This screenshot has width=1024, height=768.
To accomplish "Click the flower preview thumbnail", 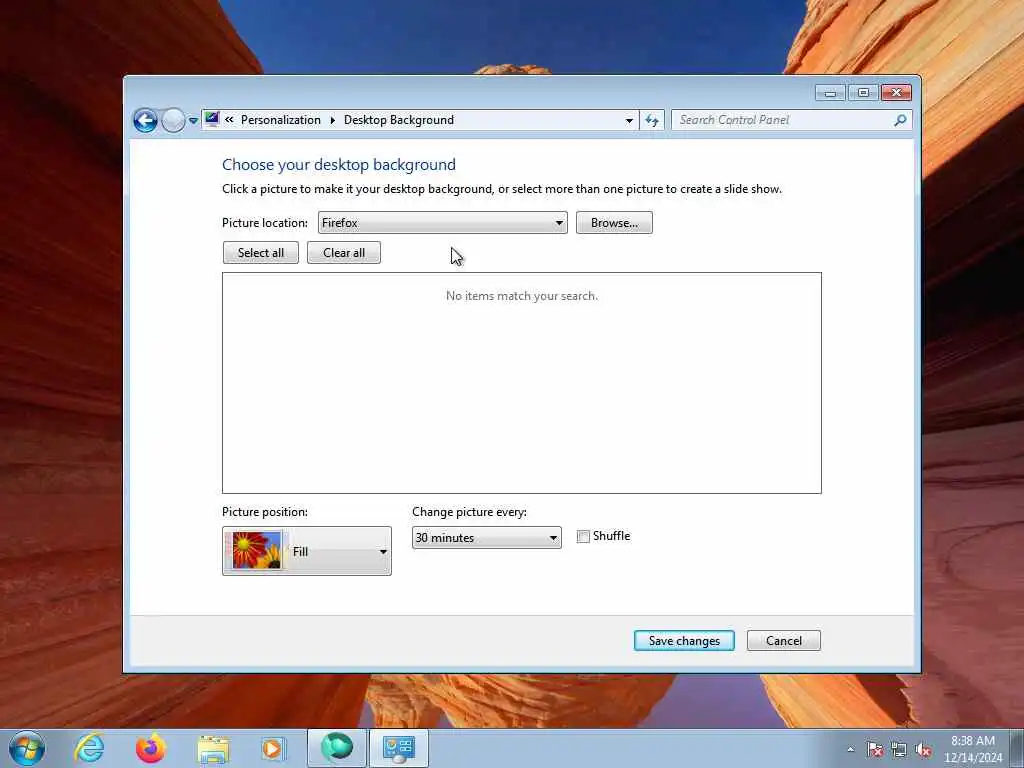I will tap(257, 551).
